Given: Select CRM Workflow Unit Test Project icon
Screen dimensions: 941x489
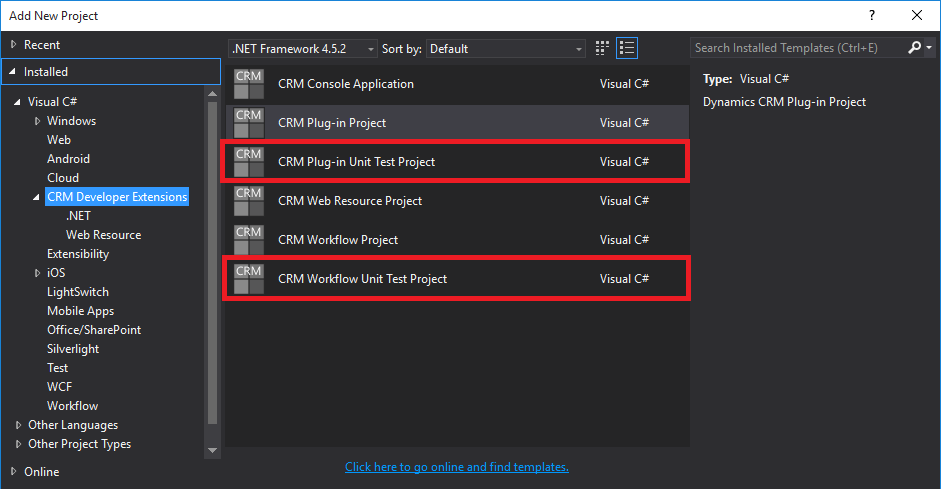Looking at the screenshot, I should click(x=248, y=279).
